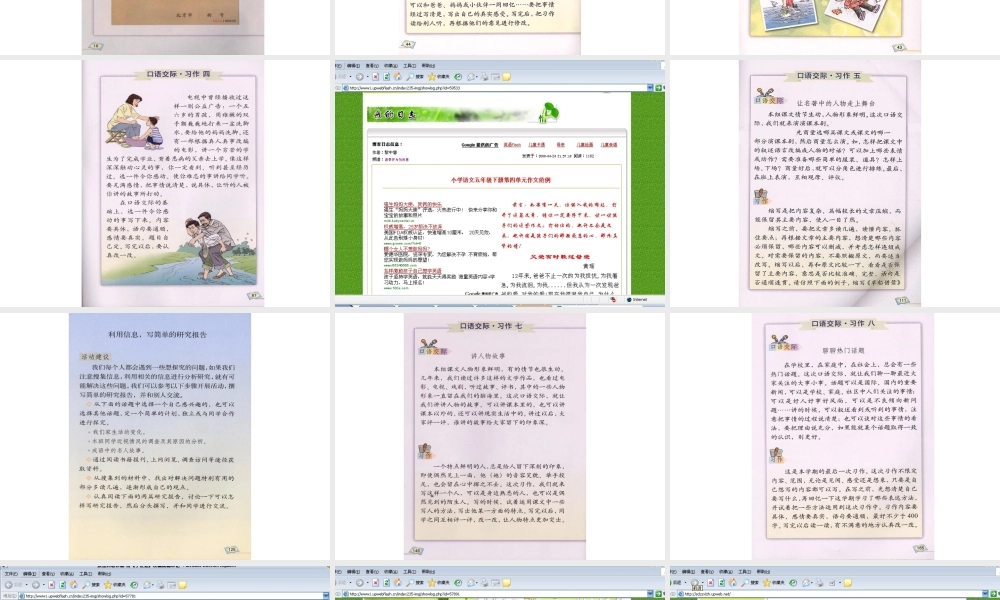The image size is (1000, 600).
Task: Open the 口语交际·习作 七 textbook page thumbnail
Action: click(x=495, y=436)
